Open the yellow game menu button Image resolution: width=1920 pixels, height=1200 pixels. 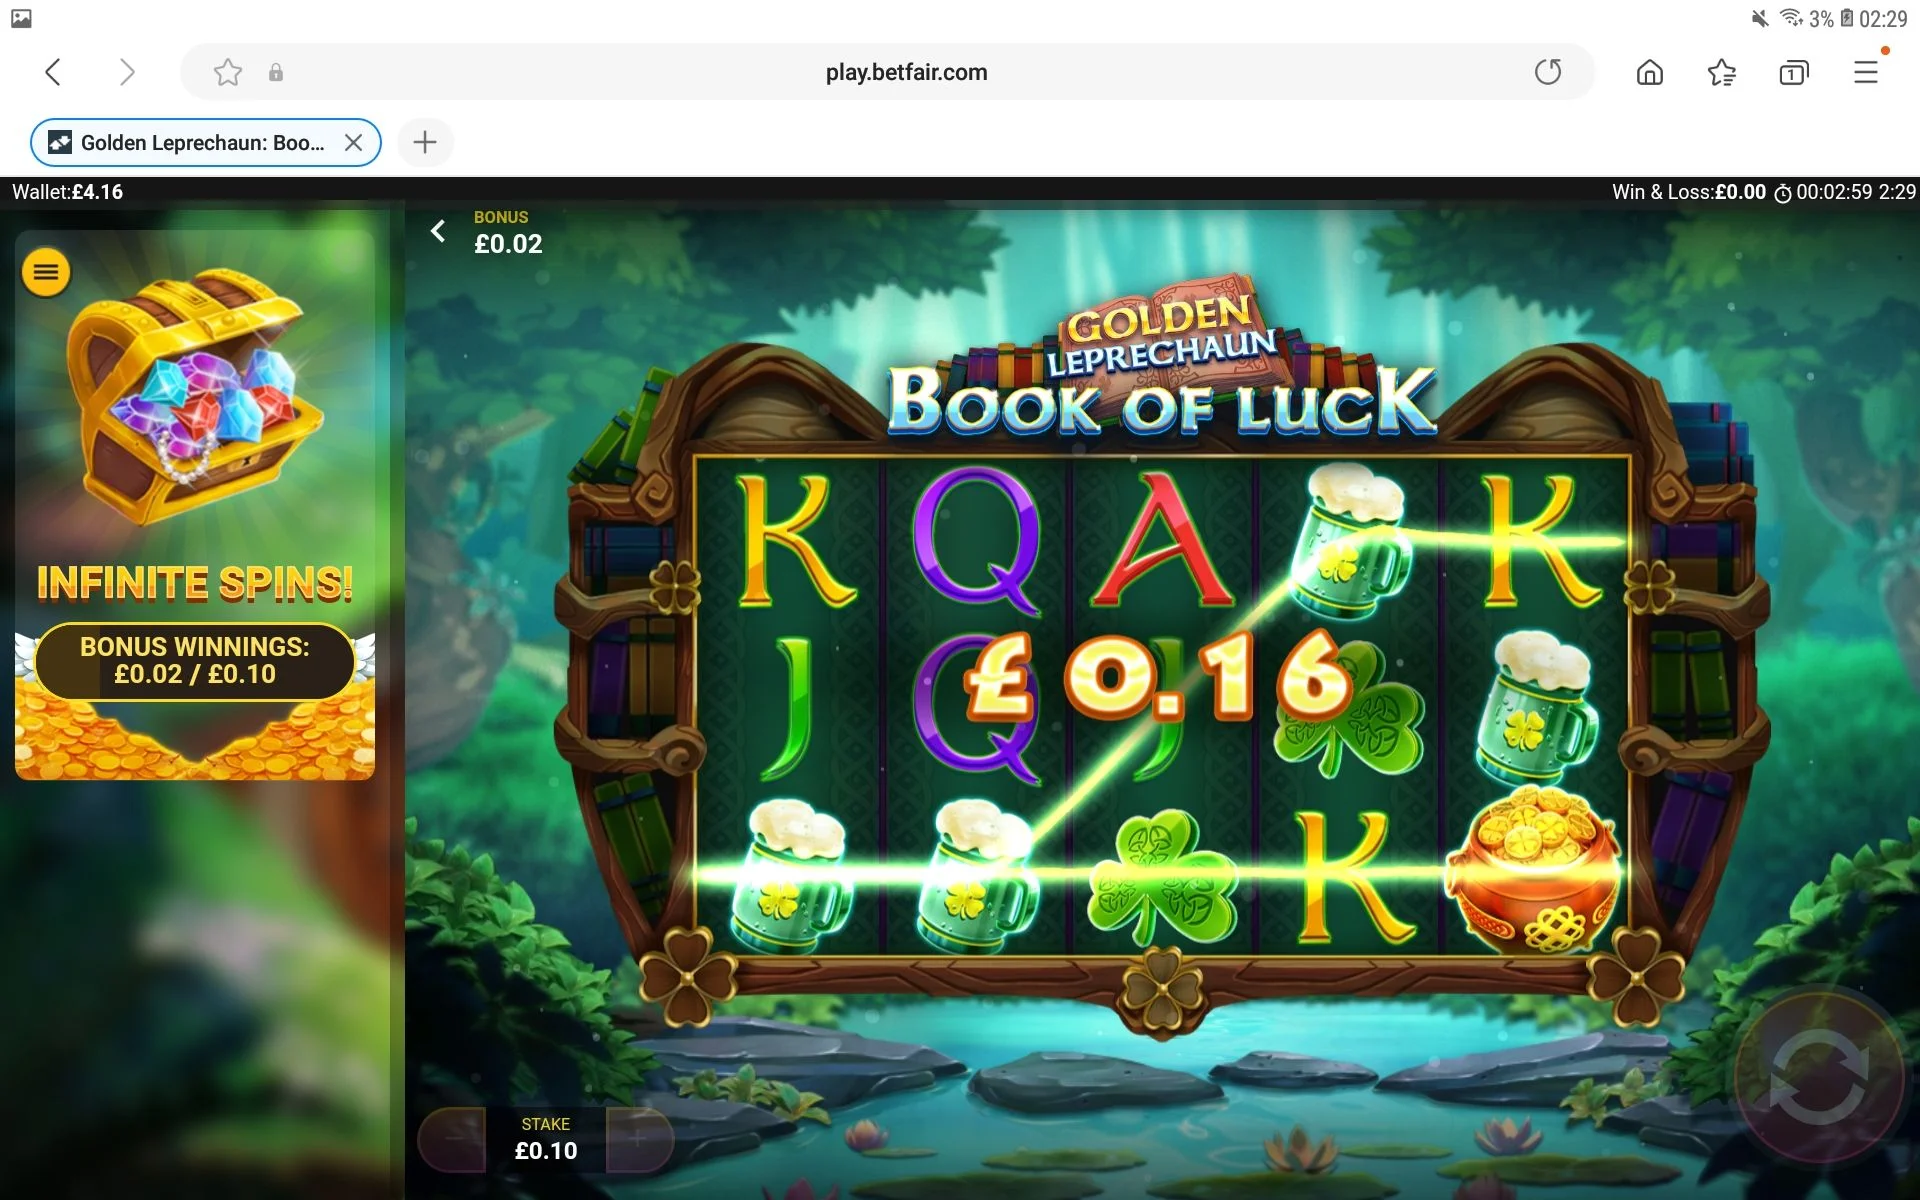46,272
